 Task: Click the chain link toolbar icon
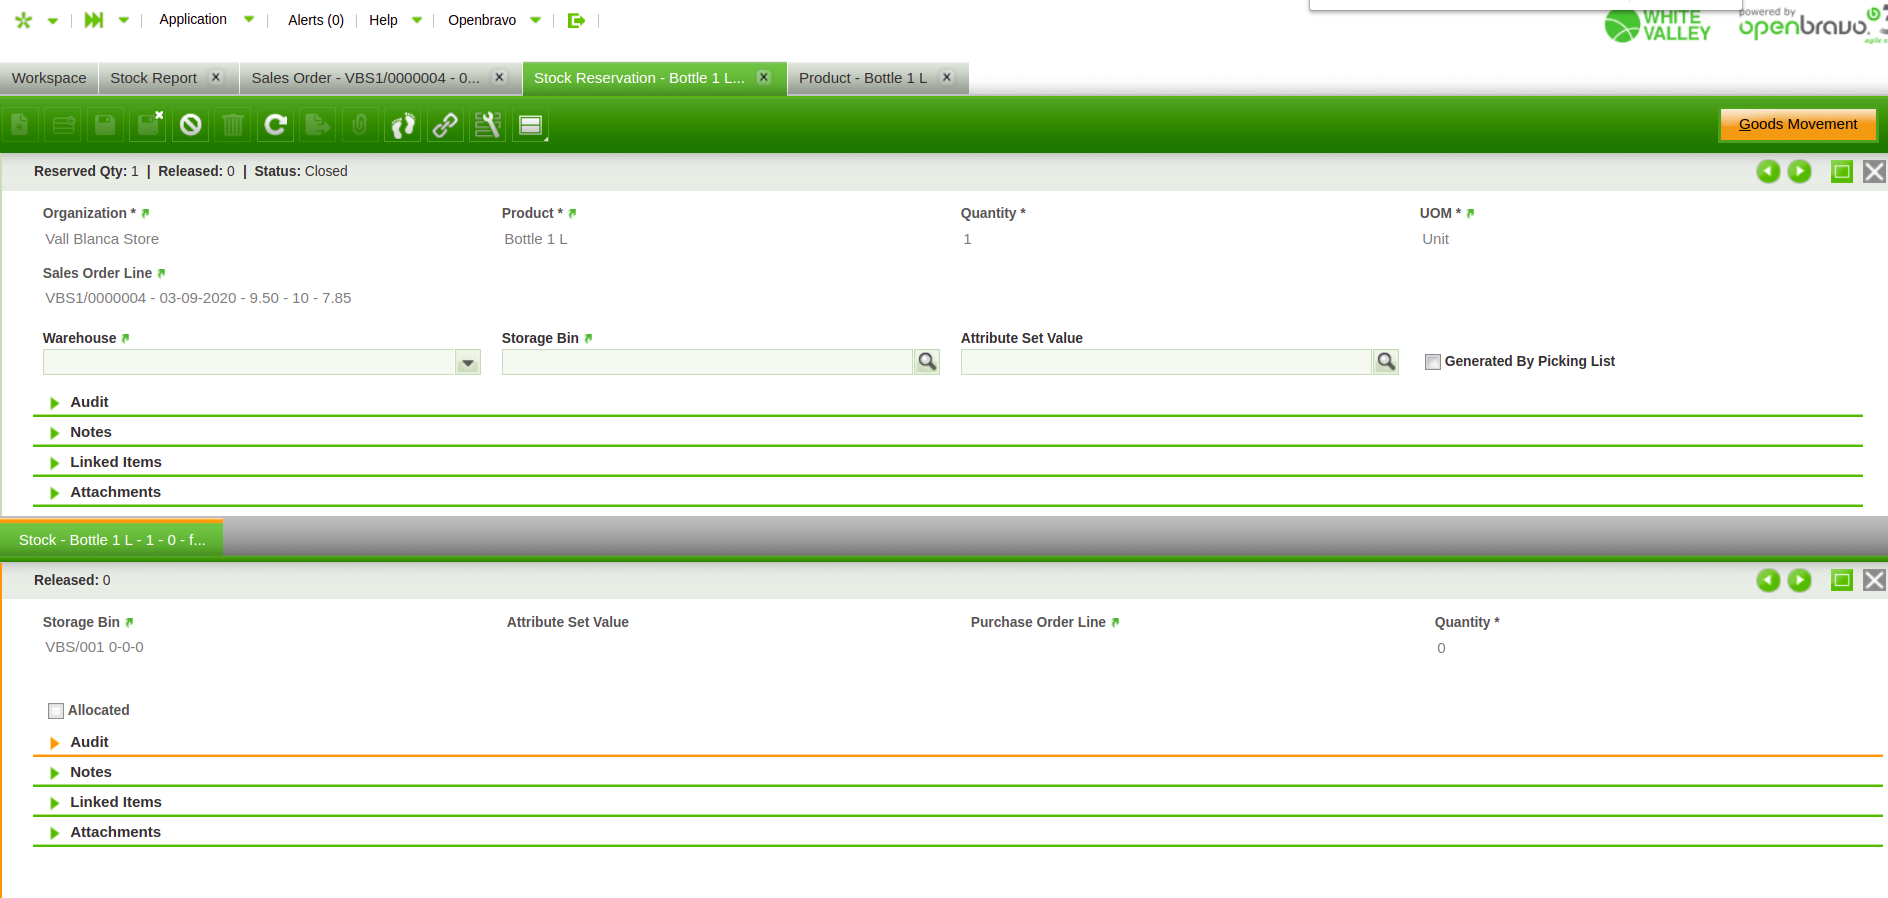coord(445,125)
